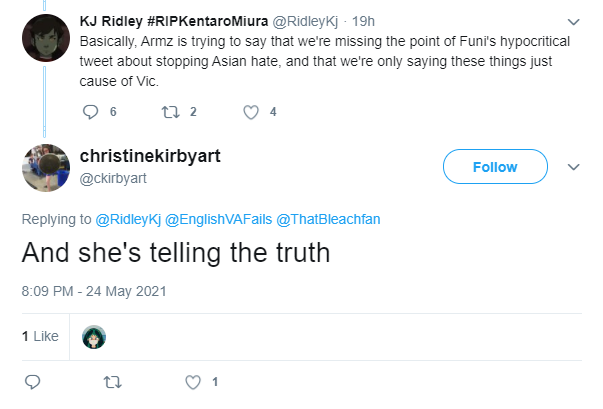The height and width of the screenshot is (409, 603).
Task: Click the @ckirbyart handle
Action: click(x=113, y=178)
